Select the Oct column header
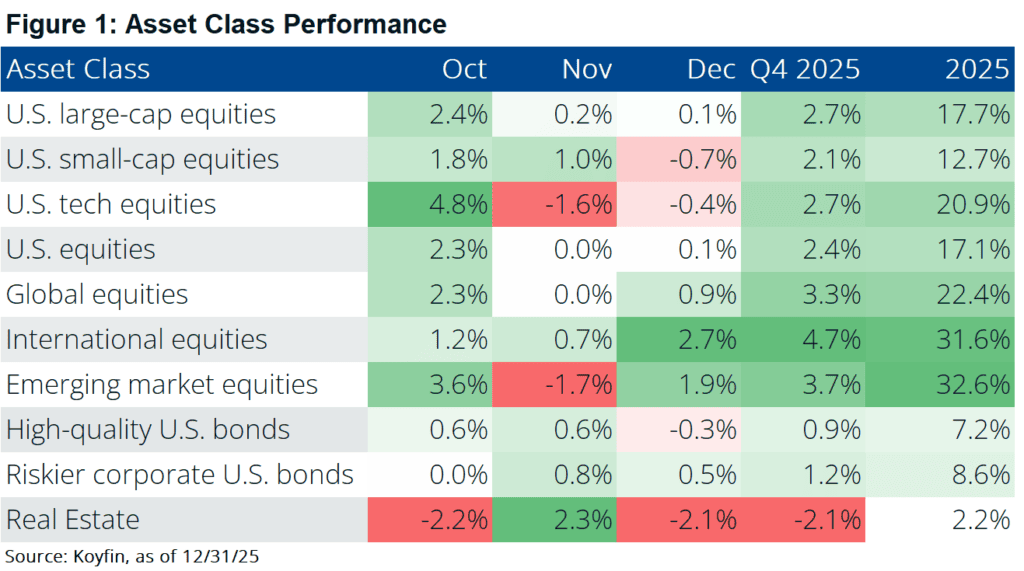Viewport: 1024px width, 571px height. point(464,69)
